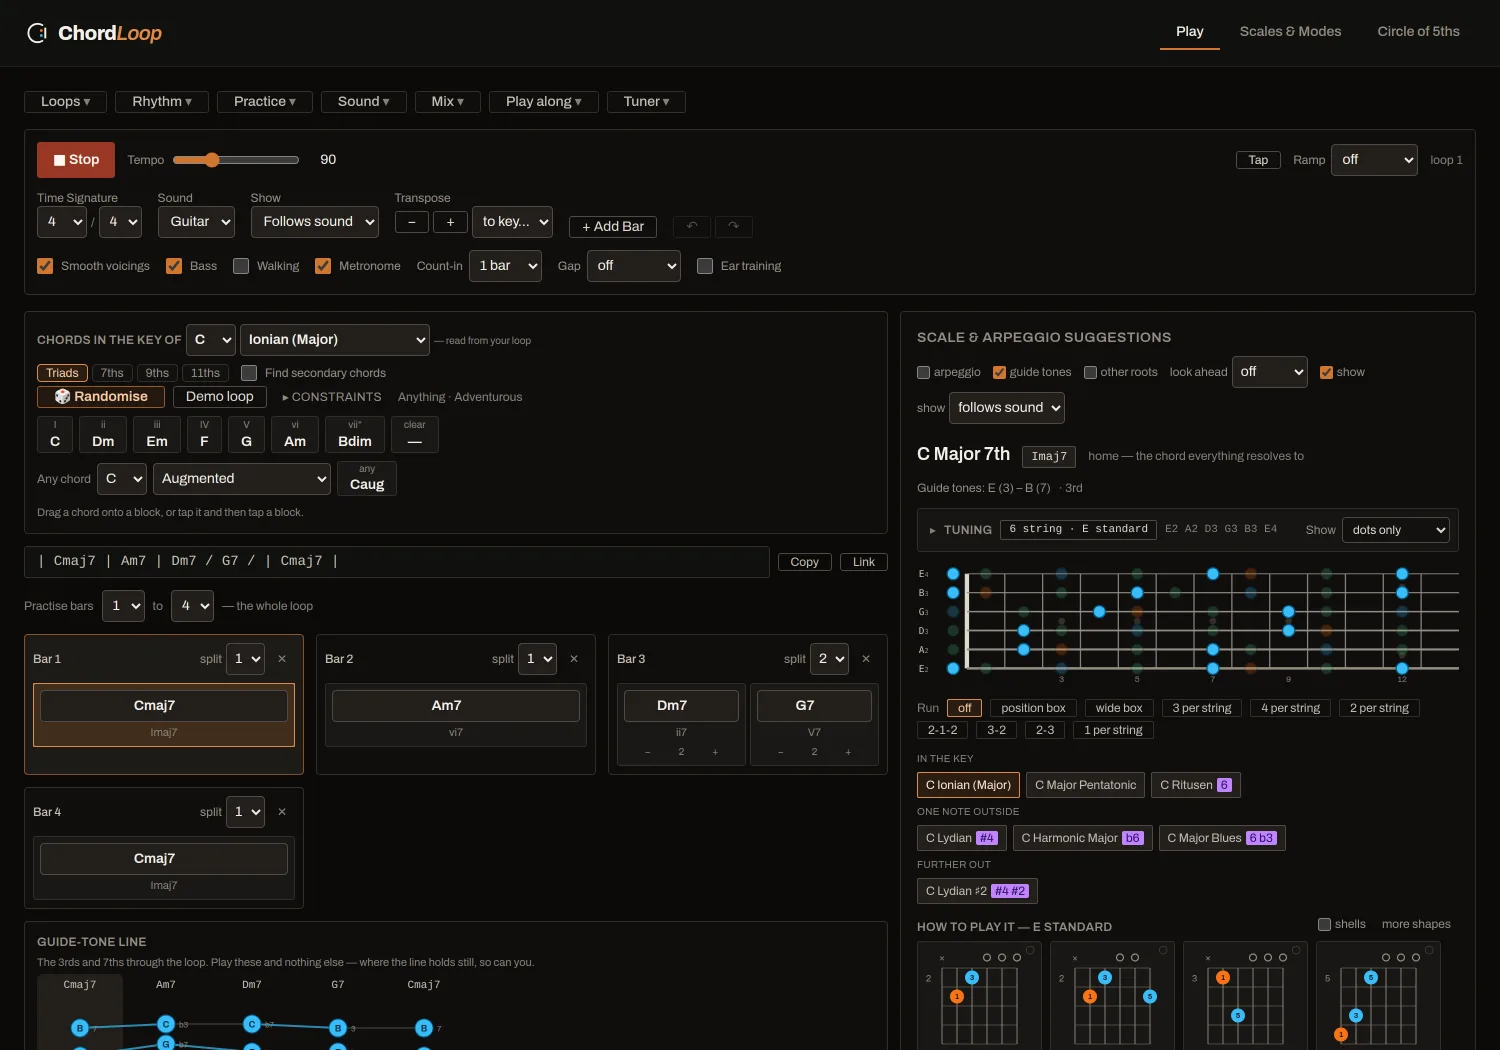Expand the TUNING disclosure triangle
This screenshot has width=1500, height=1050.
pos(932,530)
